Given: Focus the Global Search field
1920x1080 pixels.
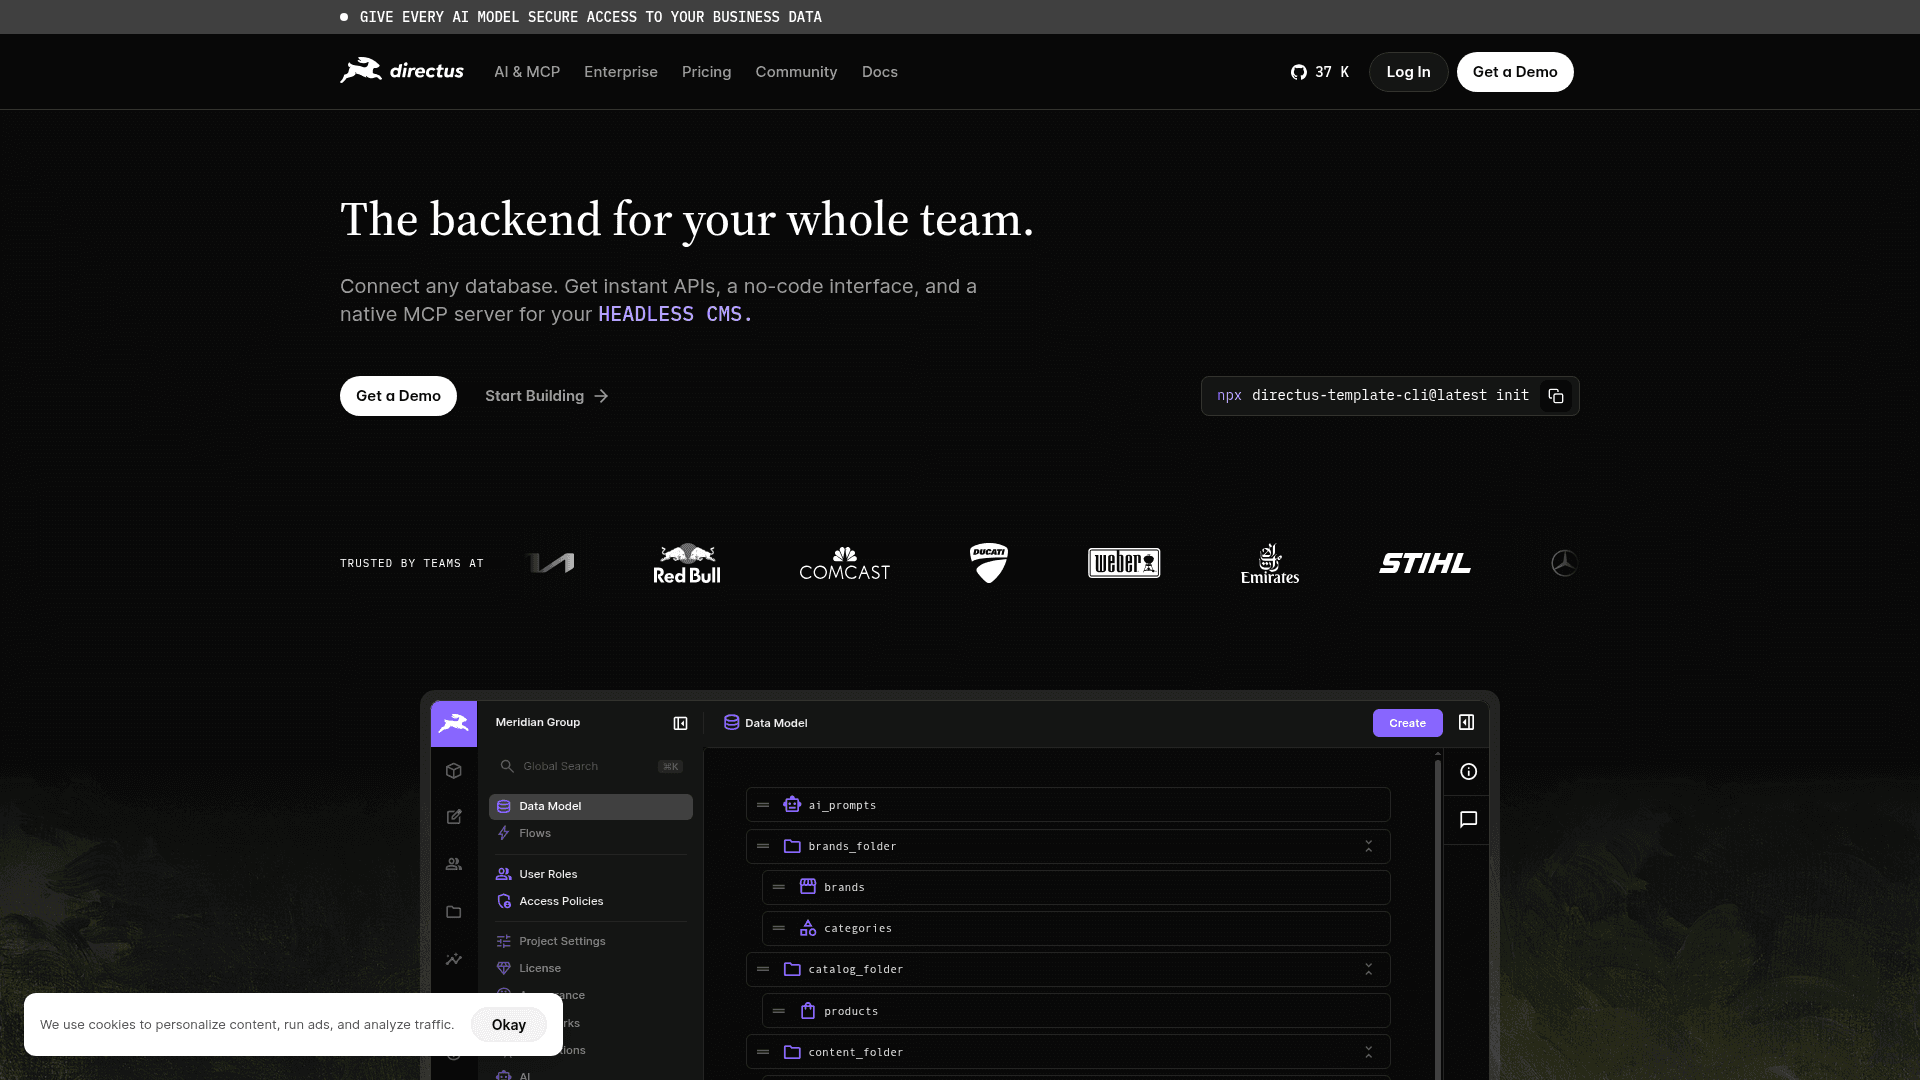Looking at the screenshot, I should pyautogui.click(x=591, y=766).
